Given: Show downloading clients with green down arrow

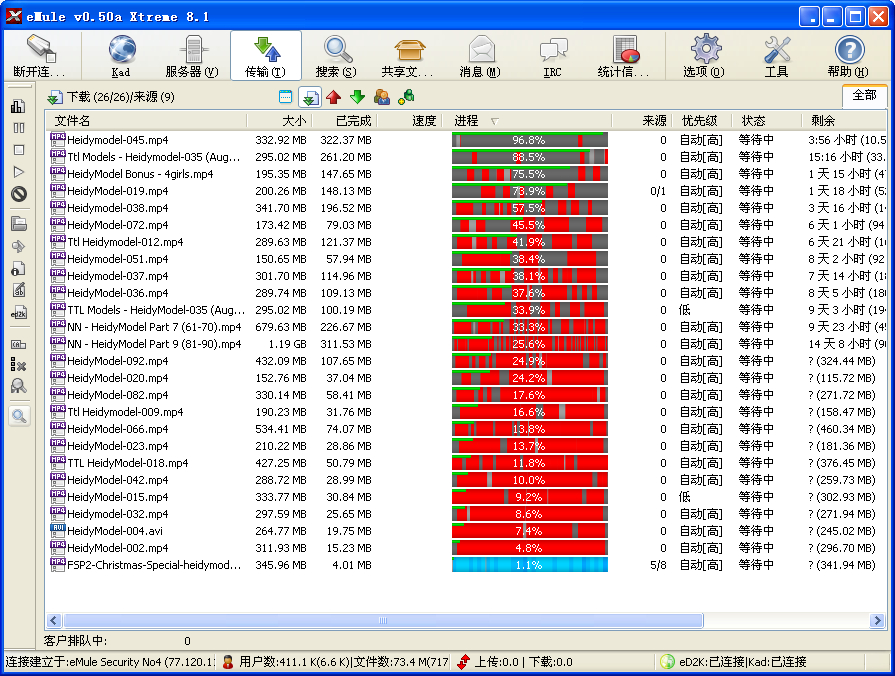Looking at the screenshot, I should click(x=358, y=97).
